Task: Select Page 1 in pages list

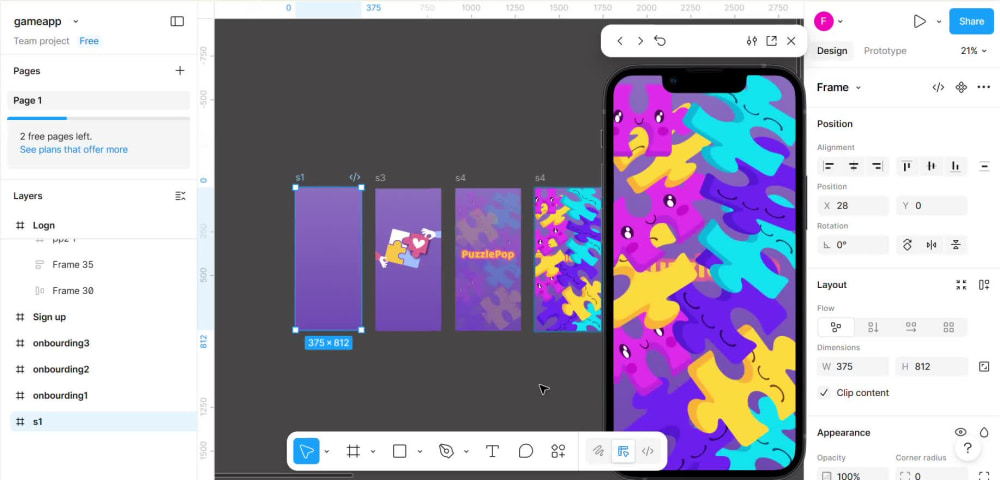Action: coord(98,100)
